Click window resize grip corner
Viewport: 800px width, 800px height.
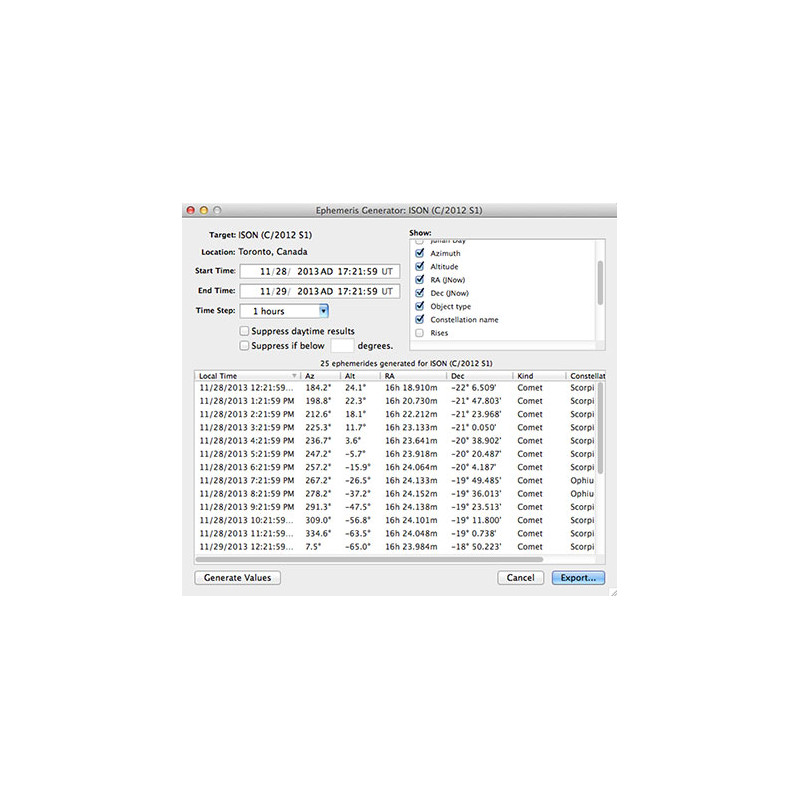613,592
